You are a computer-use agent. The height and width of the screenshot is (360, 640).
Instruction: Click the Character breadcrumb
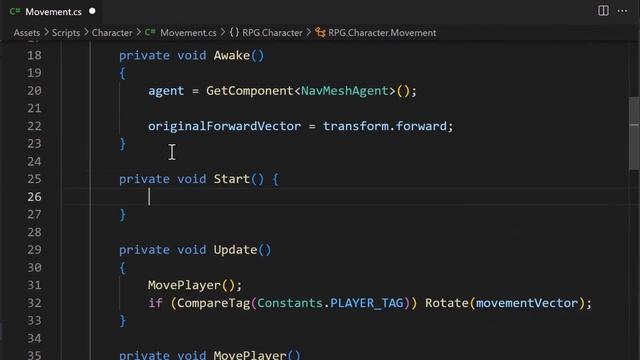tap(112, 33)
